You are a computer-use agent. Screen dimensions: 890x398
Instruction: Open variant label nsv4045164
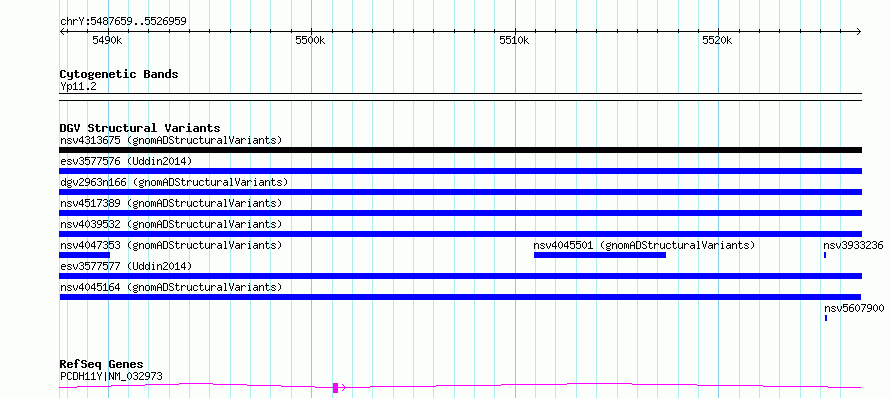click(171, 287)
